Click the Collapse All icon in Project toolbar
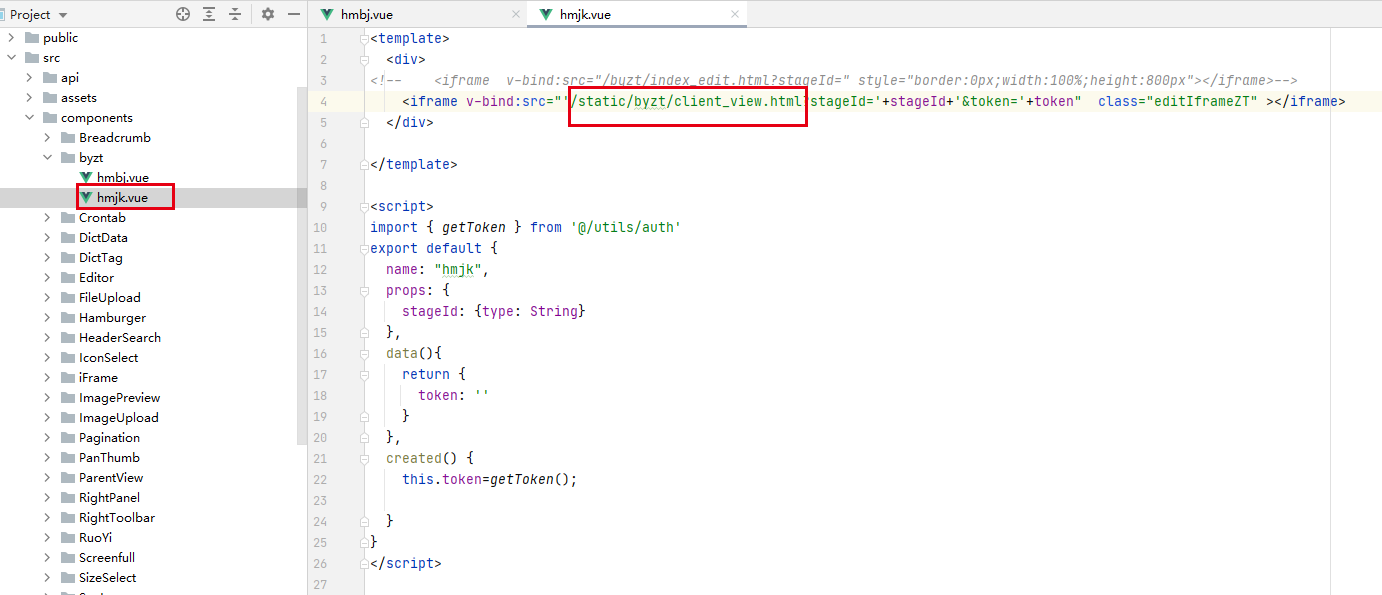1382x595 pixels. [x=235, y=14]
